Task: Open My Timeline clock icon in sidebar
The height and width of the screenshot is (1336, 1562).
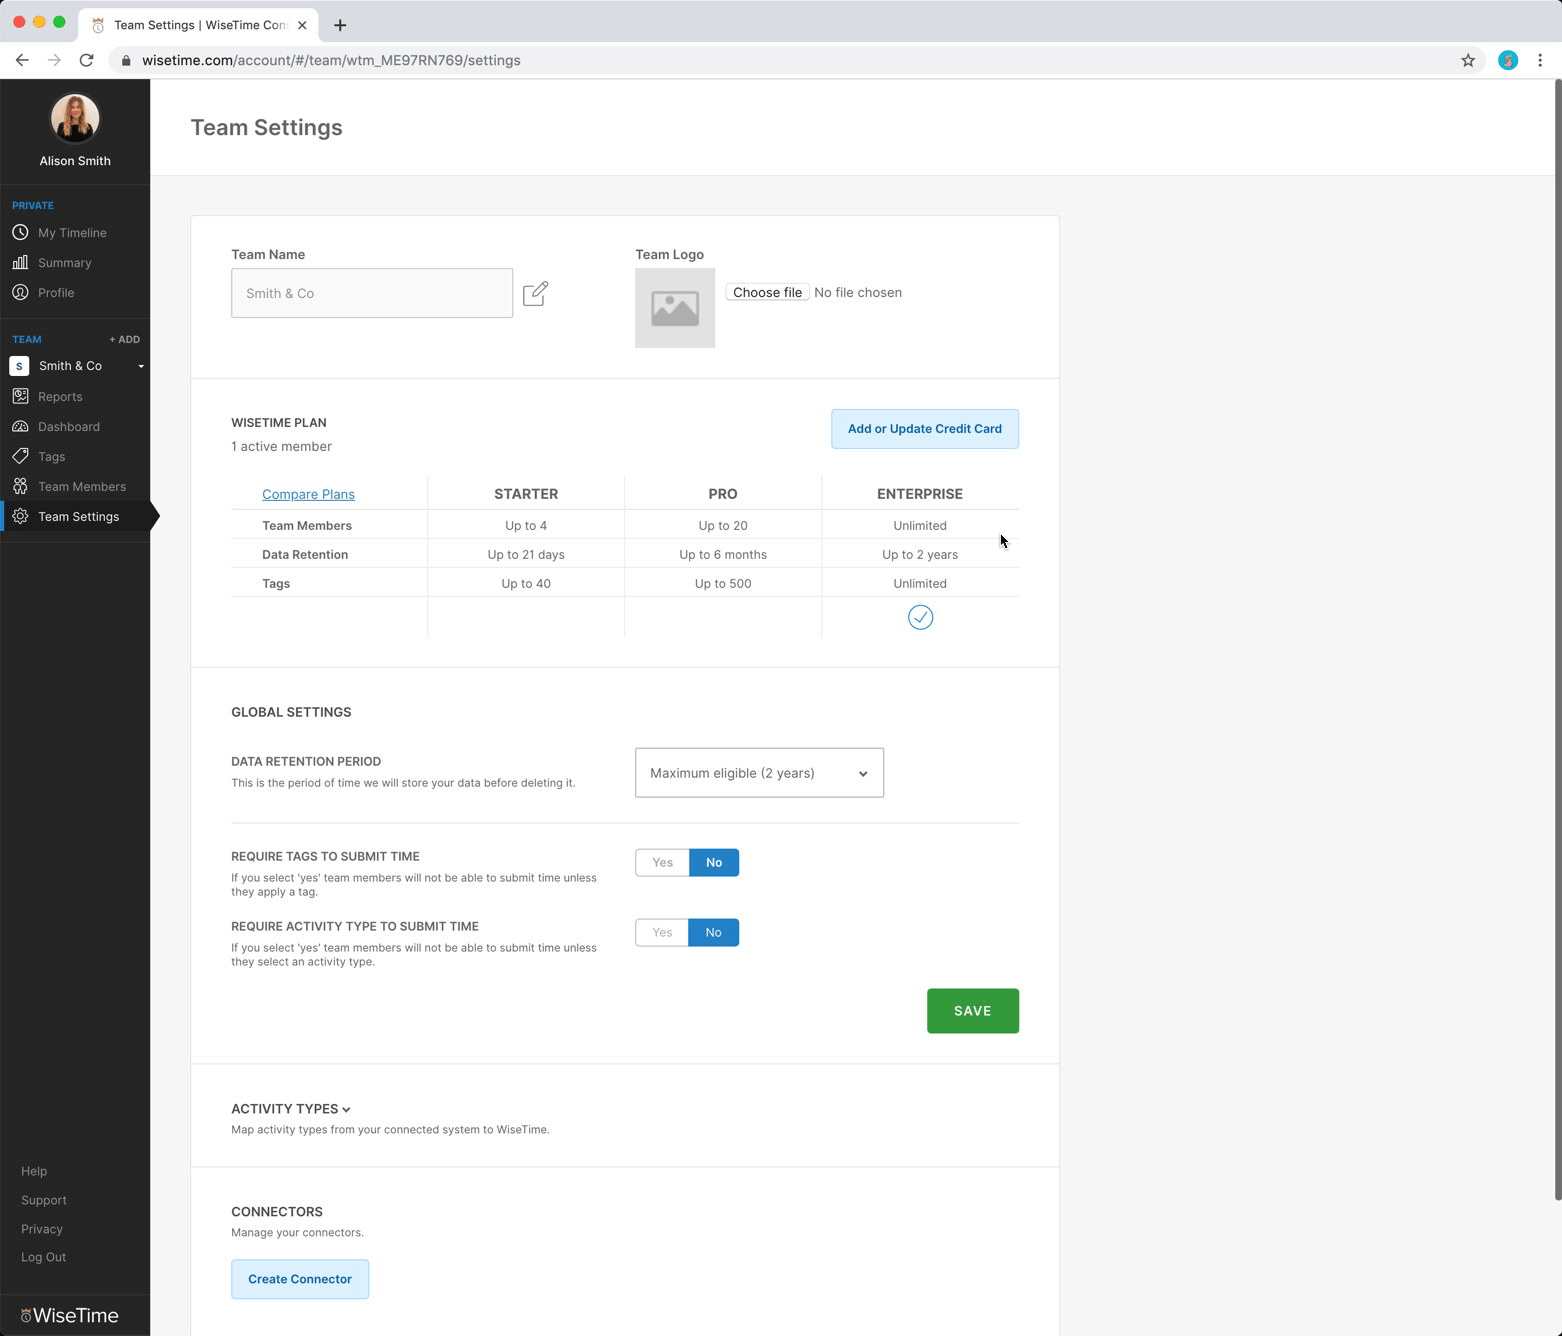Action: 20,232
